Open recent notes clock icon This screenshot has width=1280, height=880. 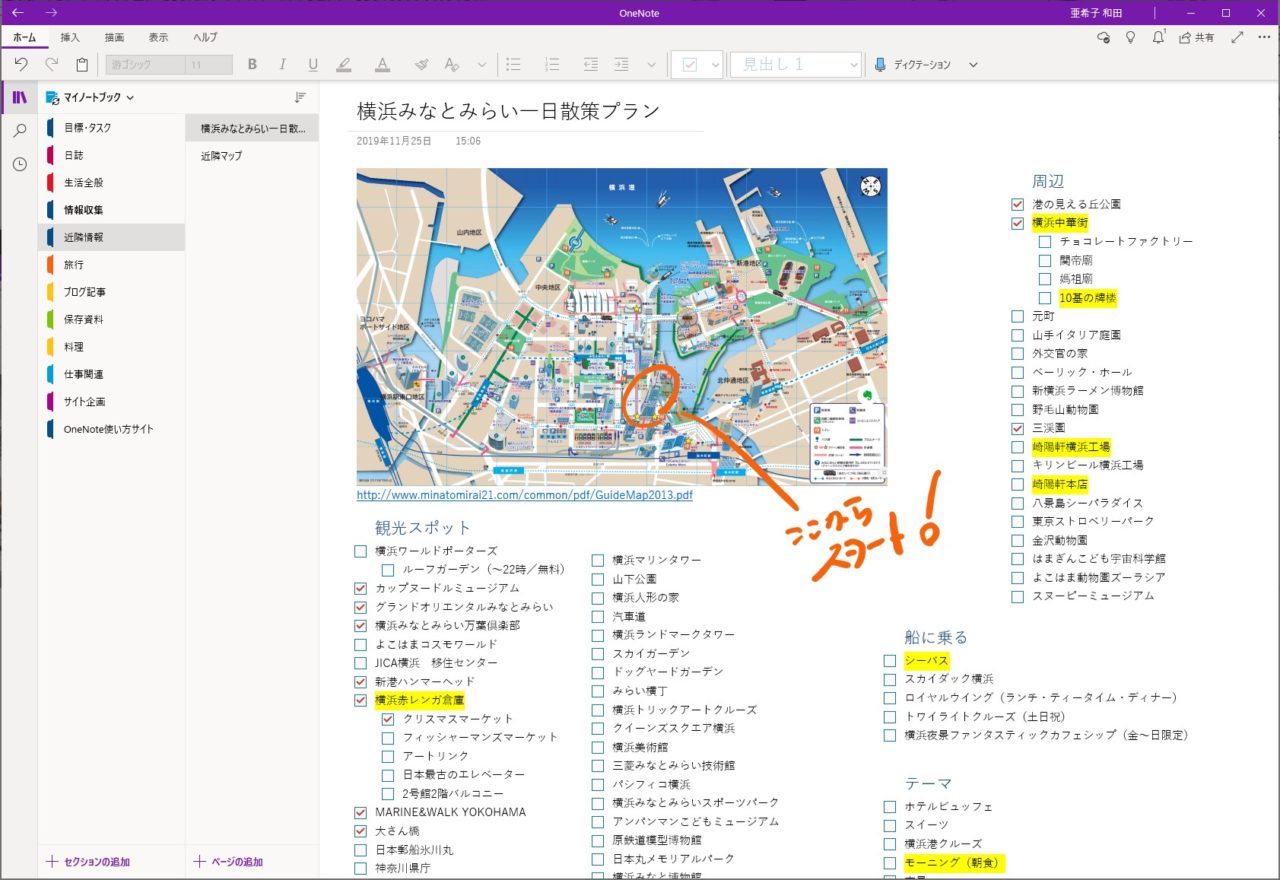19,164
